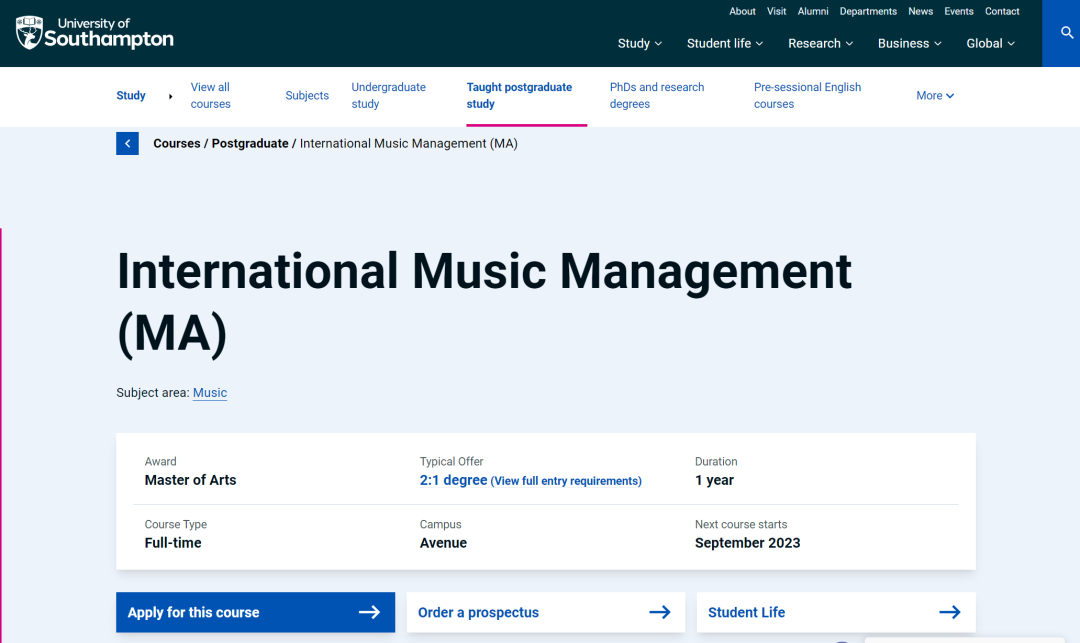Click the Full-time course type value
This screenshot has width=1080, height=643.
pyautogui.click(x=173, y=542)
